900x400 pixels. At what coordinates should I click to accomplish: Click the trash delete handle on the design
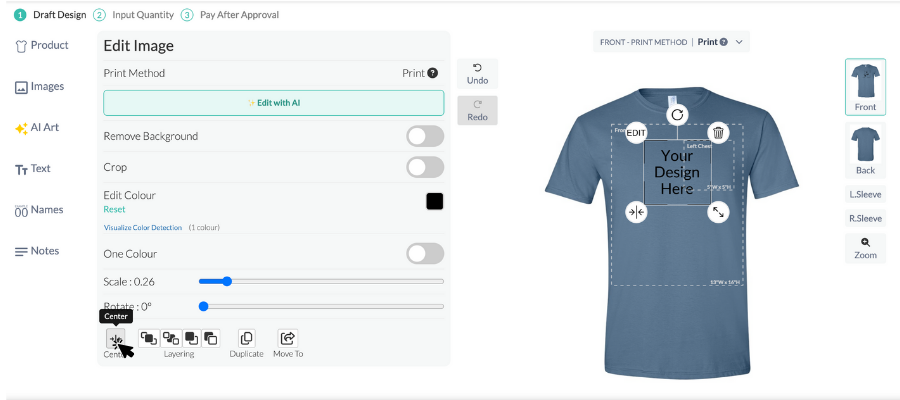718,133
